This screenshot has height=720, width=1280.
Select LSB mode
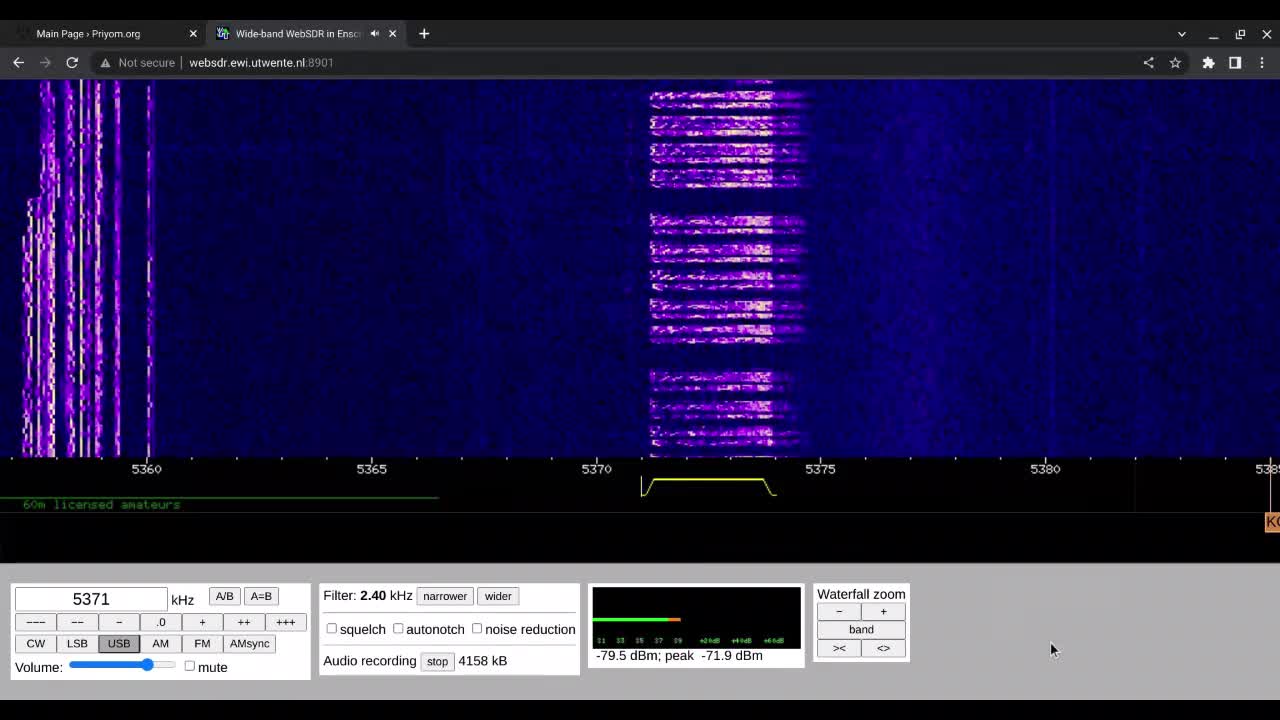coord(77,643)
